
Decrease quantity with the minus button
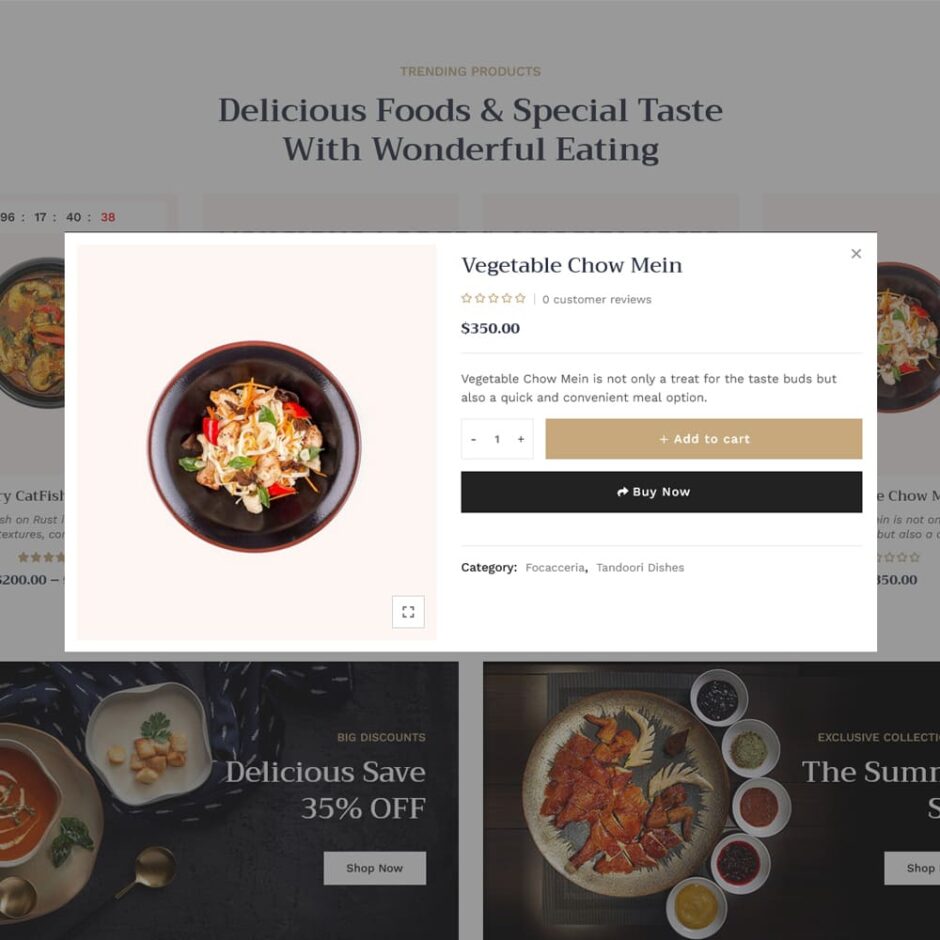tap(474, 439)
